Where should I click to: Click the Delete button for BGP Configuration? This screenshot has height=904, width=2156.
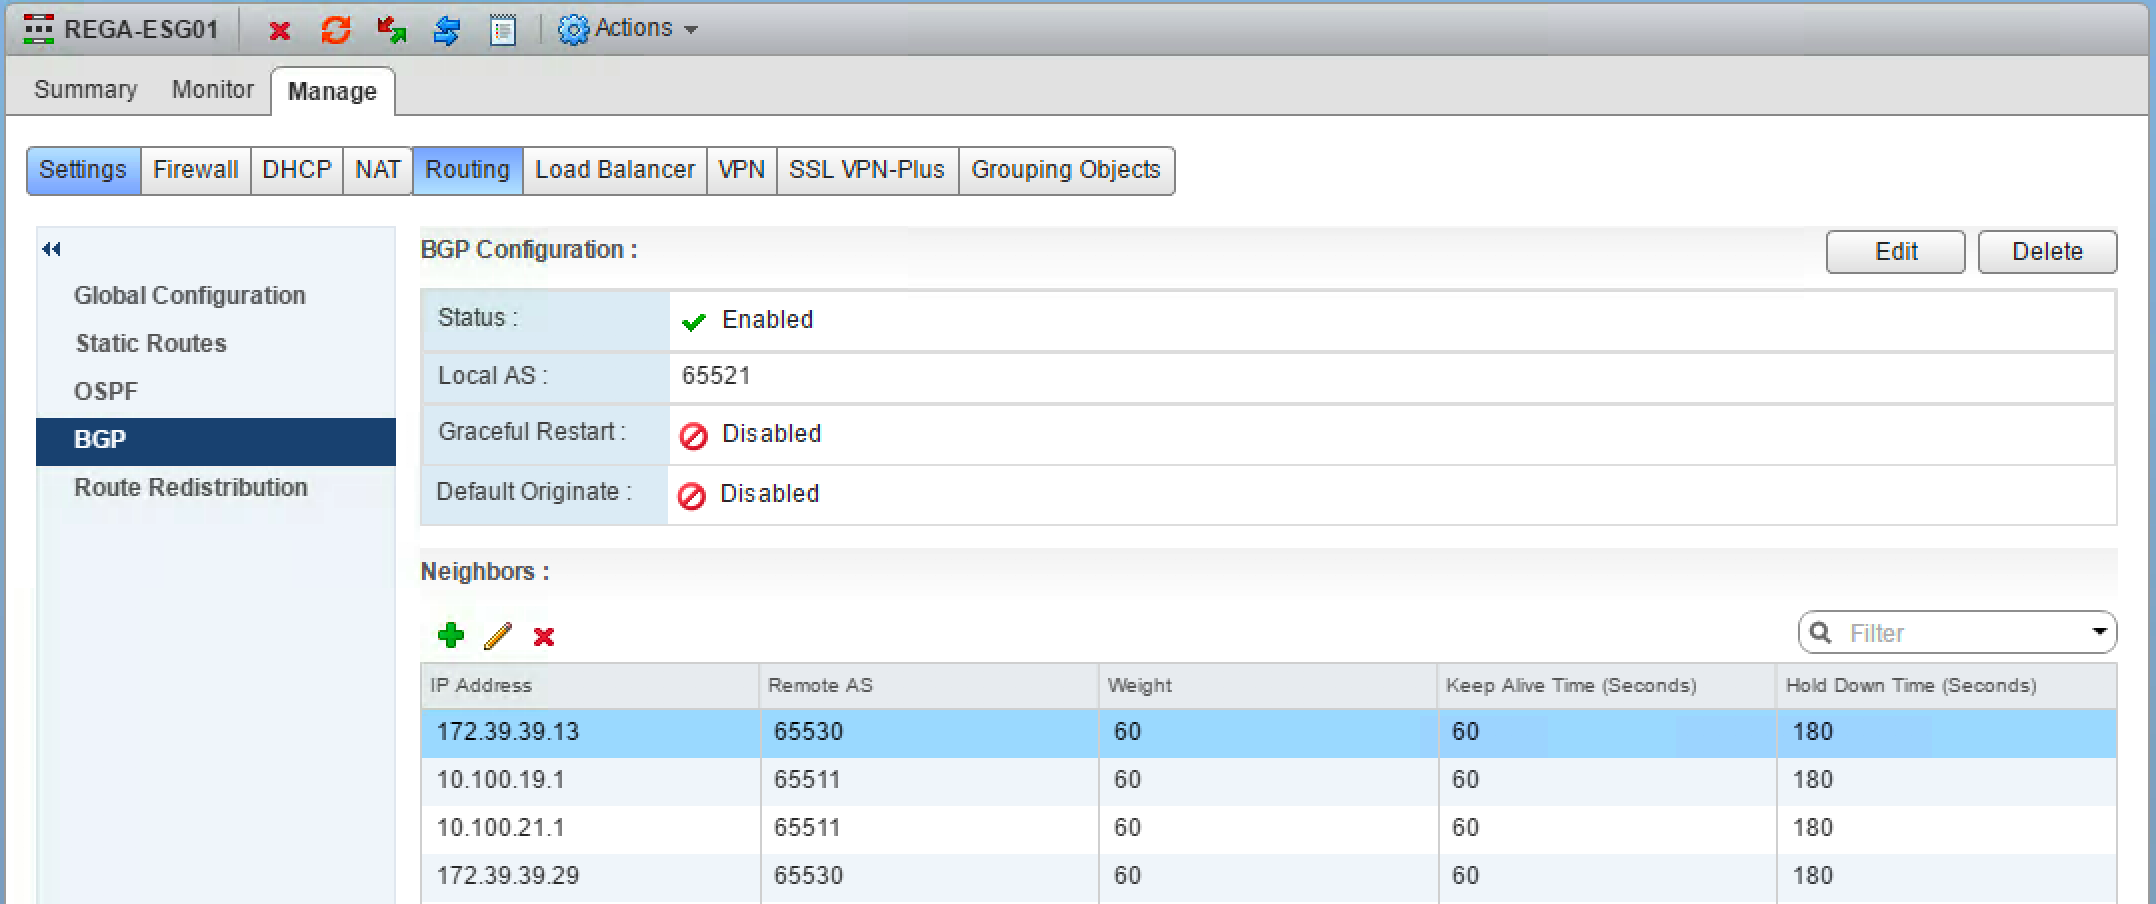point(2047,252)
